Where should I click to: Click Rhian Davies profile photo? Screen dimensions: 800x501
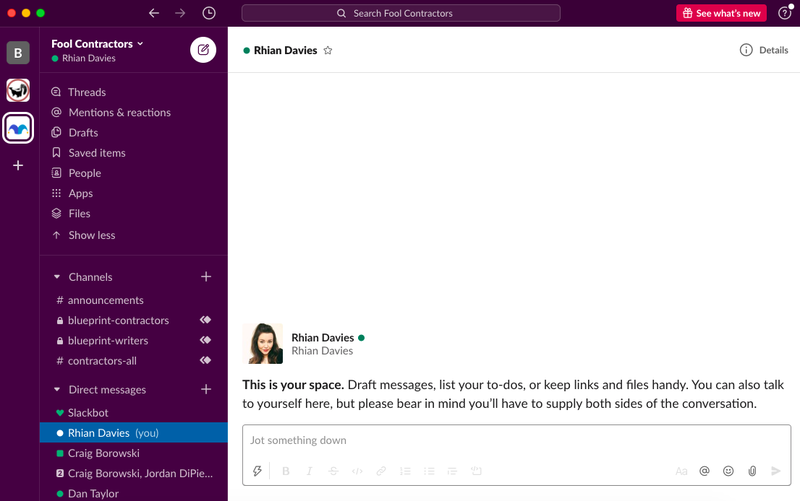263,343
